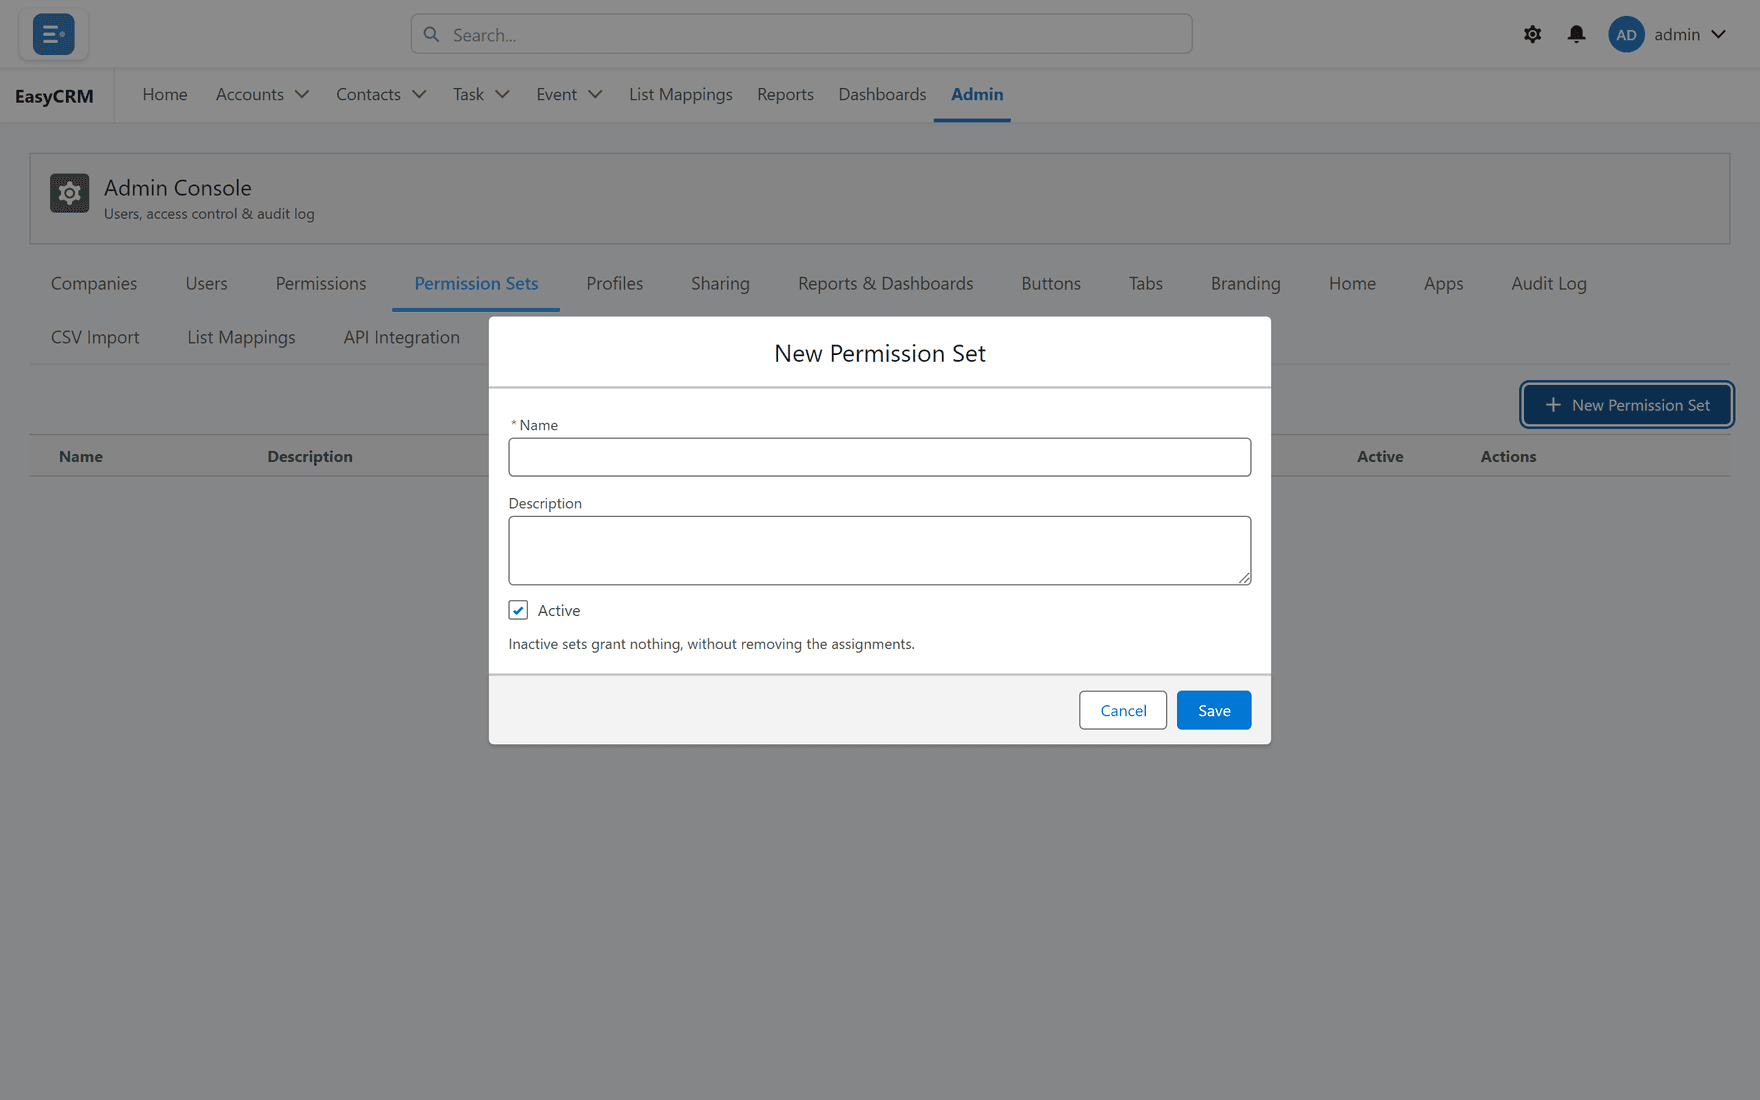Save the new permission set
Screen dimensions: 1760x1100
tap(1214, 710)
